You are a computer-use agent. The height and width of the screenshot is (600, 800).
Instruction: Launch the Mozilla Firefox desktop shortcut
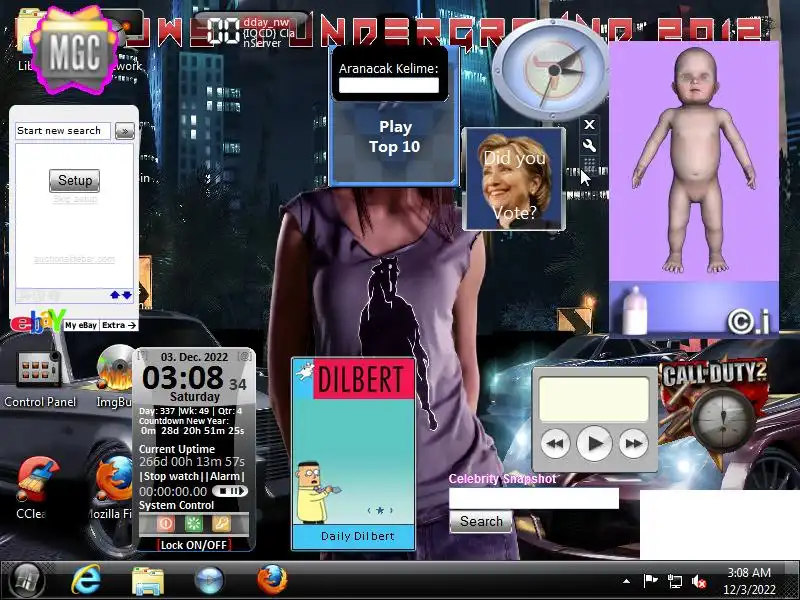[113, 488]
